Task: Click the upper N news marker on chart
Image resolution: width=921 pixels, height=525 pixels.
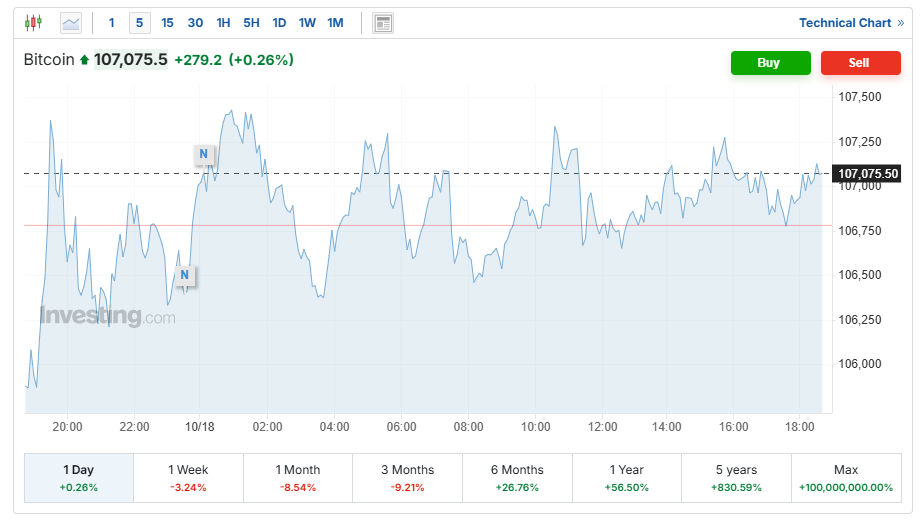Action: click(204, 154)
